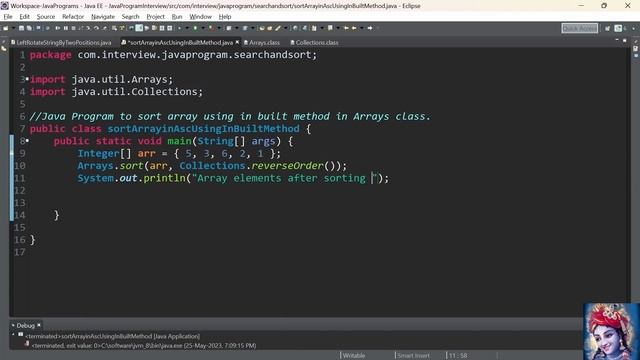The image size is (640, 360).
Task: Switch to the Arrays.class tab
Action: tap(262, 42)
